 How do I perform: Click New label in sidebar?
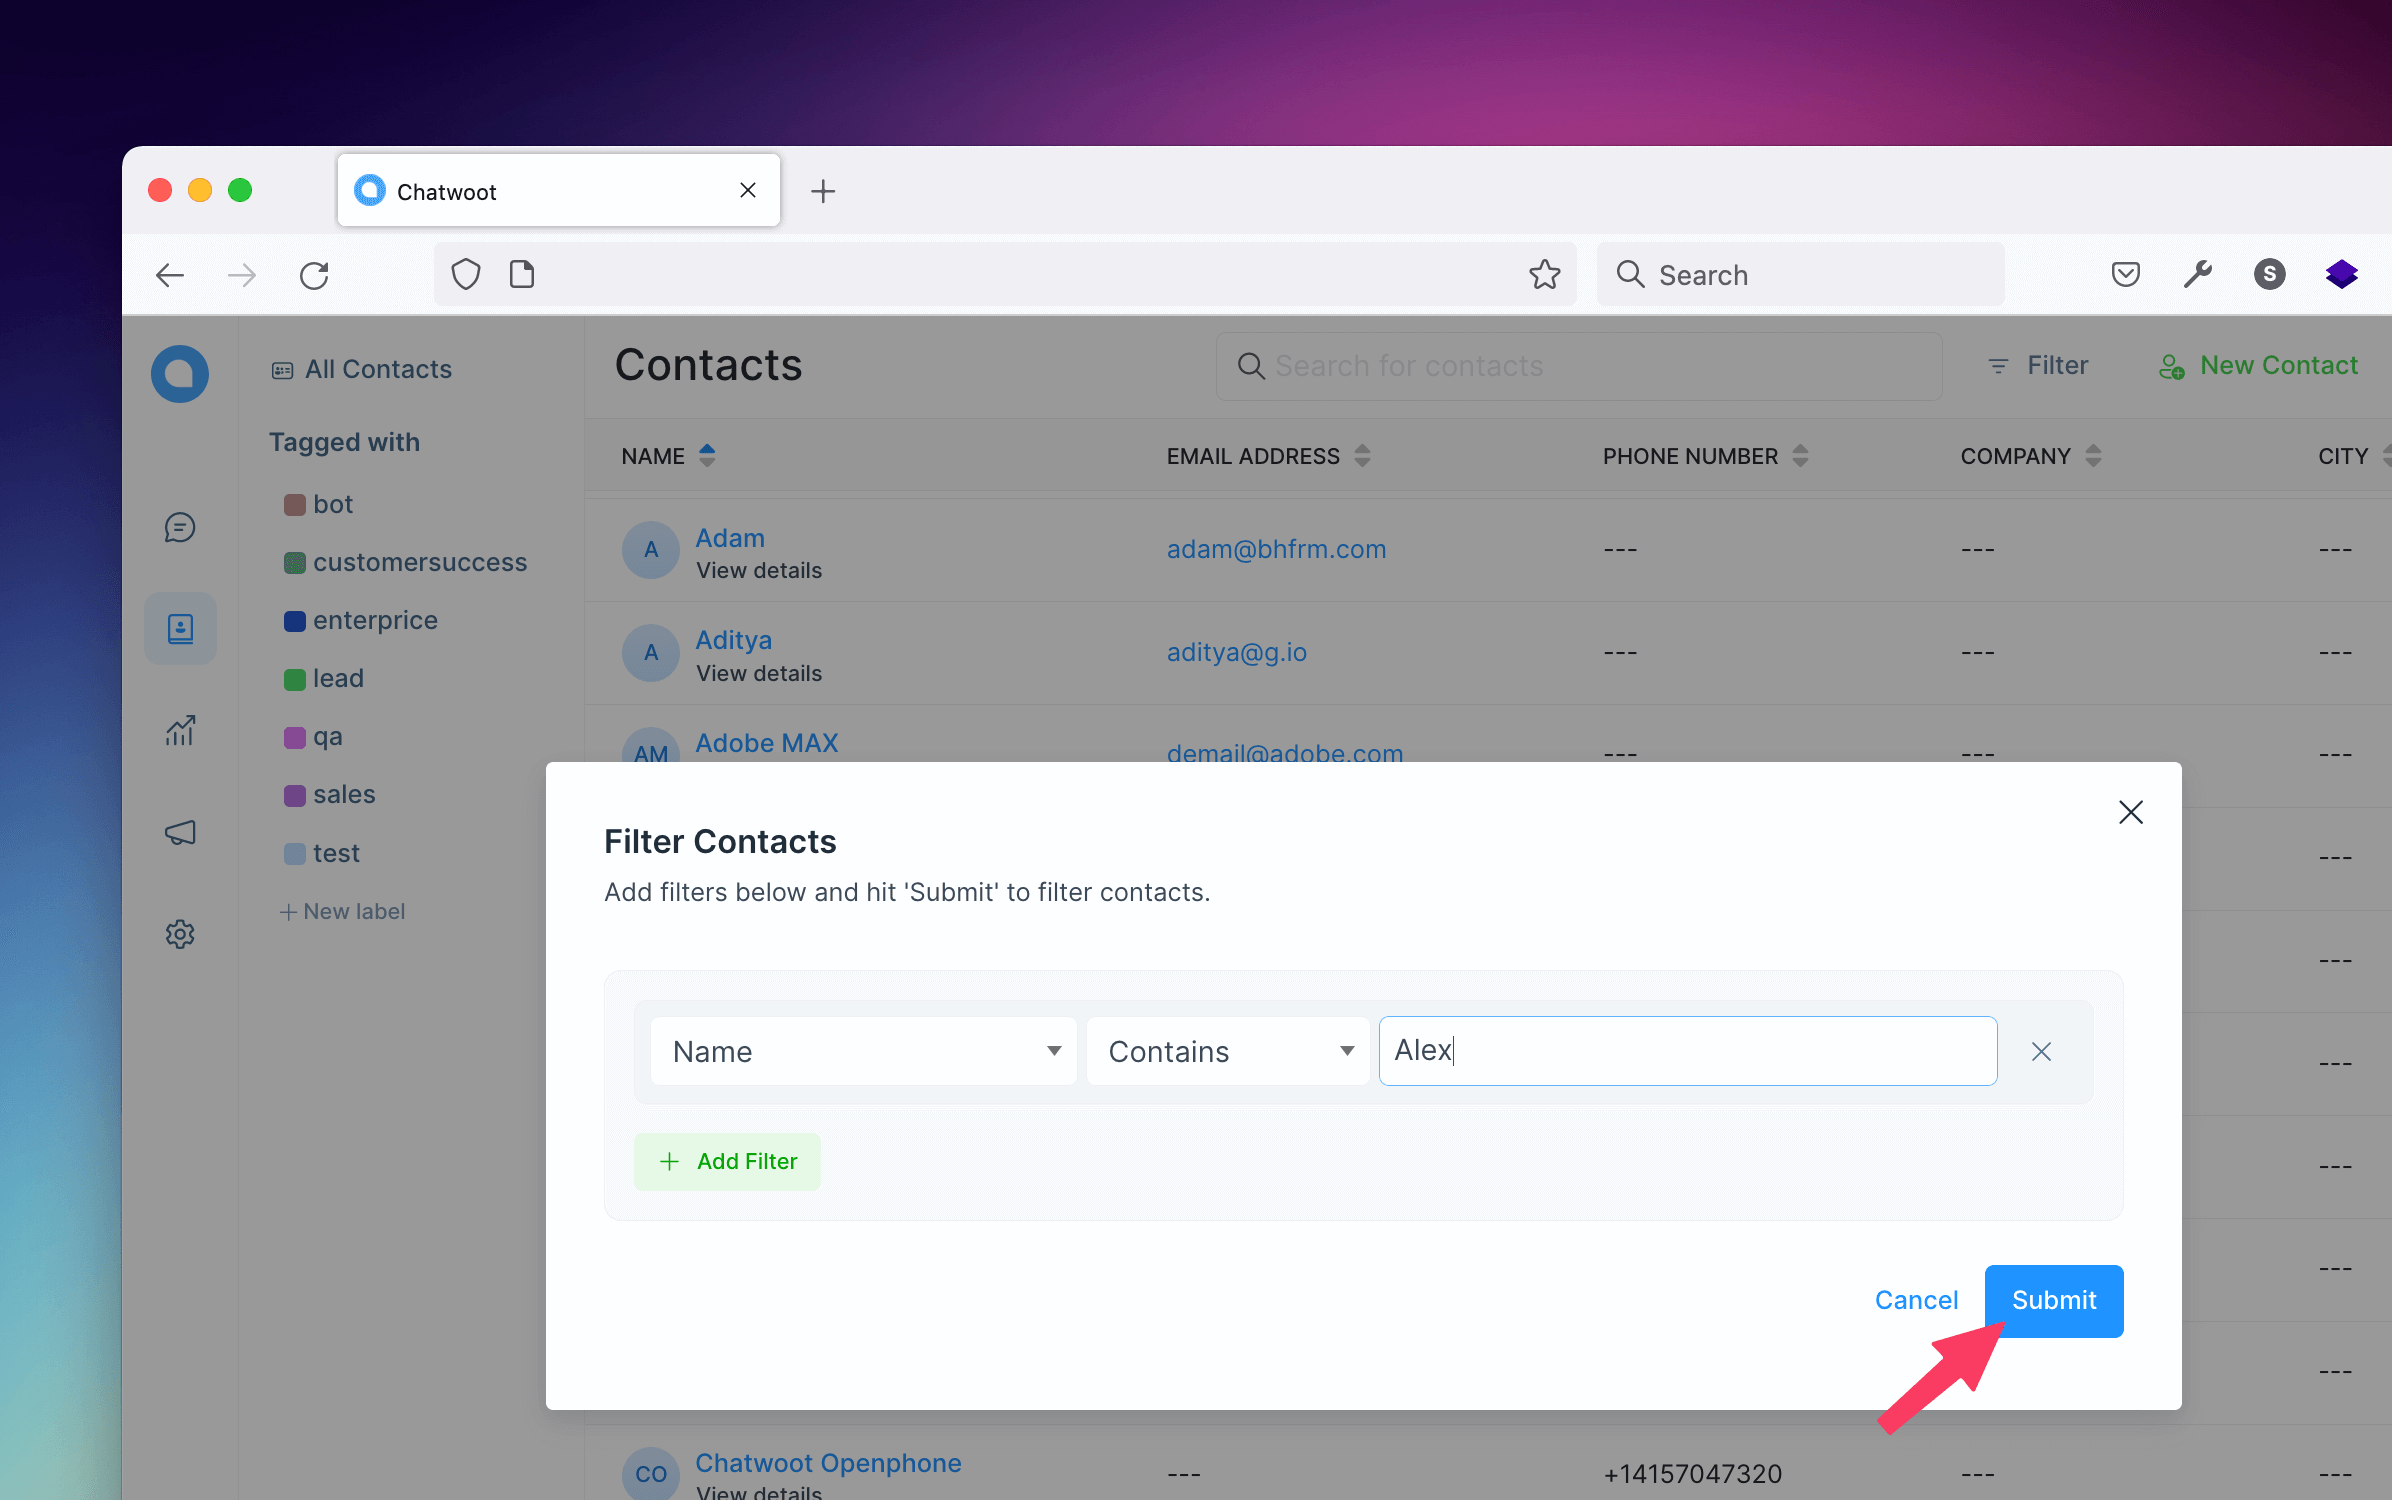point(340,911)
